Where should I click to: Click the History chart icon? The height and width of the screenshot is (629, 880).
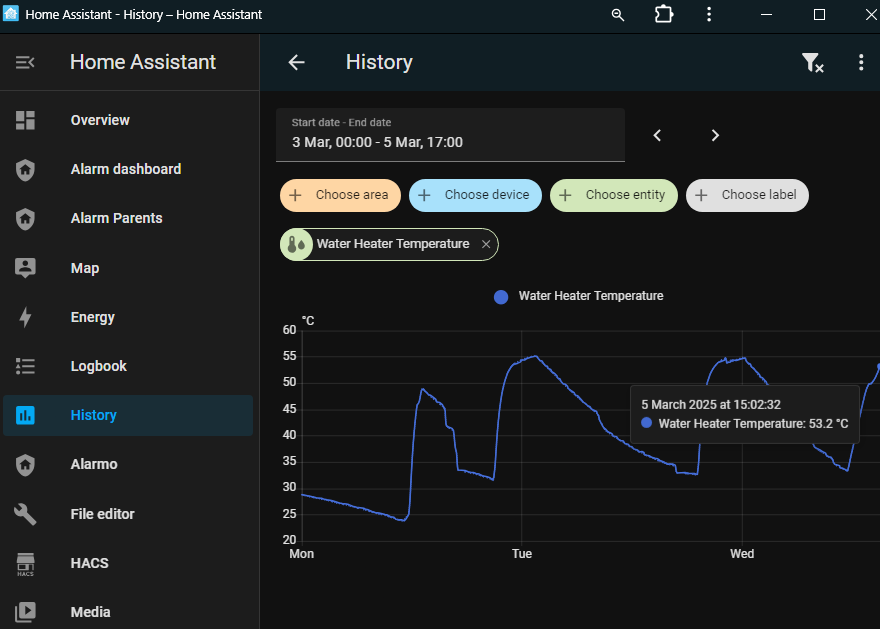[x=25, y=415]
